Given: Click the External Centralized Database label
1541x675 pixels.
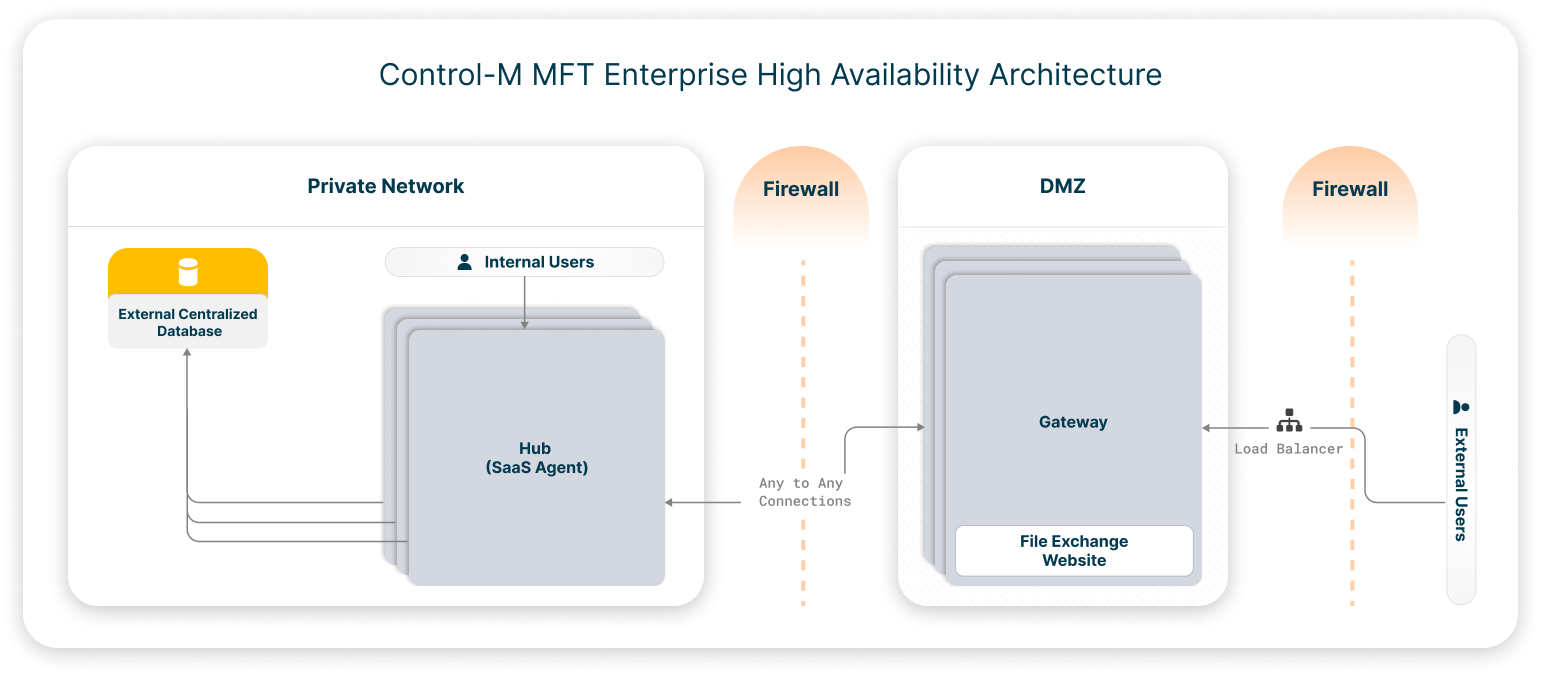Looking at the screenshot, I should tap(188, 322).
